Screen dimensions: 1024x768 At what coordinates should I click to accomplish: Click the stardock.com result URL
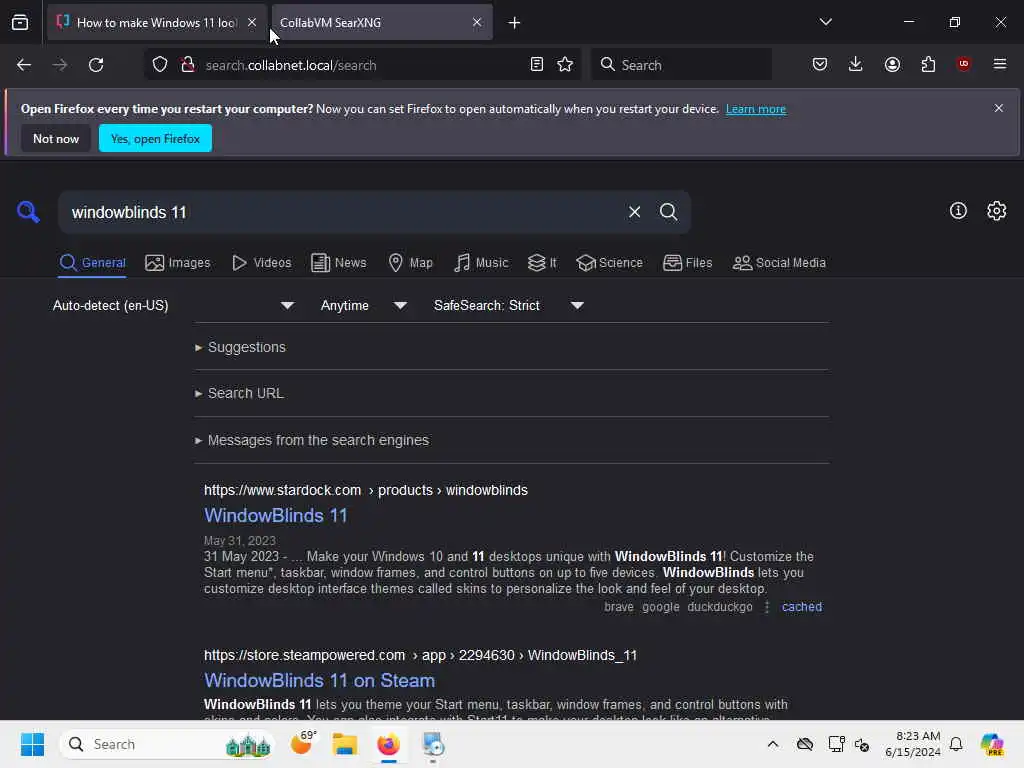(366, 490)
